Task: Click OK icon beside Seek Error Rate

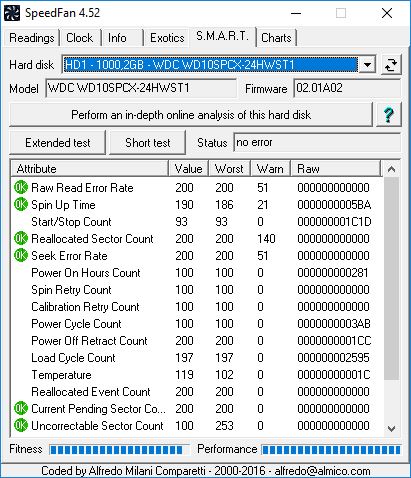Action: pyautogui.click(x=21, y=256)
